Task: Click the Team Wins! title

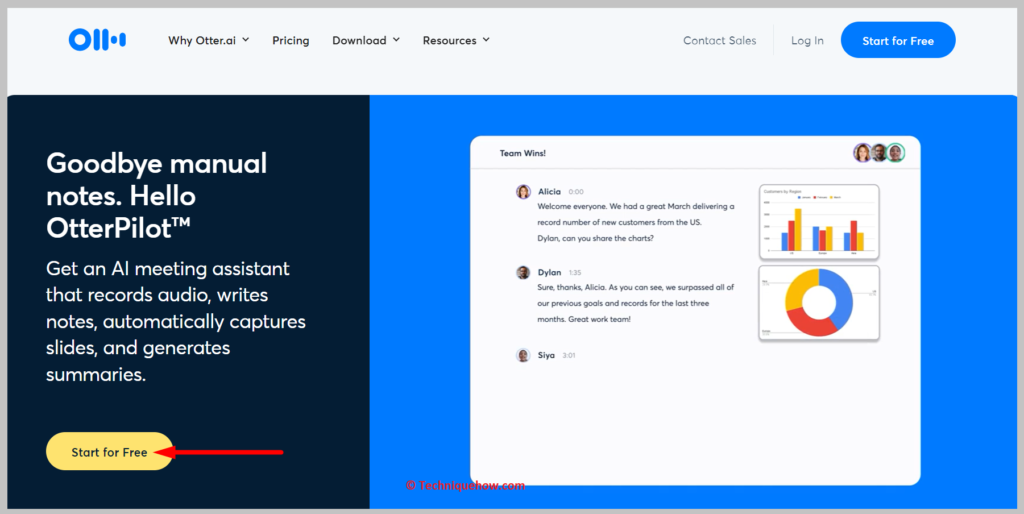Action: click(522, 153)
